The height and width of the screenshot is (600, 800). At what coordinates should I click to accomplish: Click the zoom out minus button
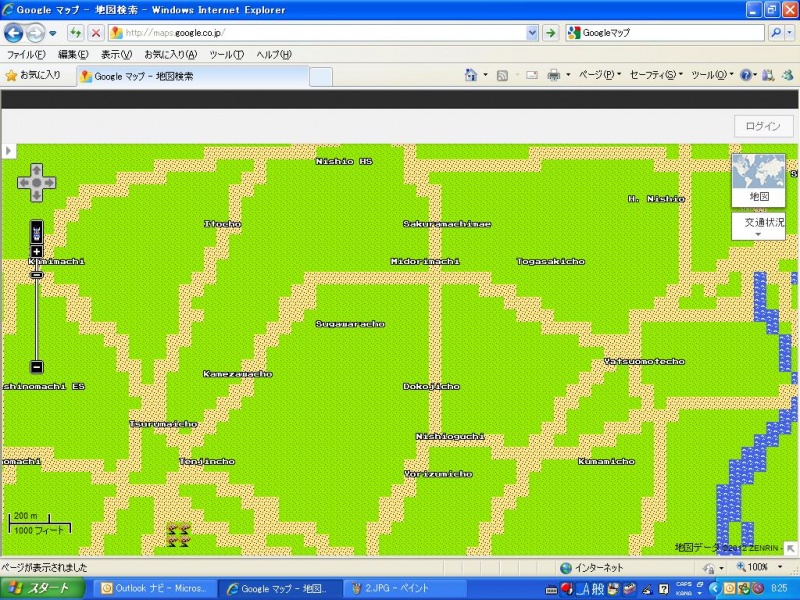37,367
